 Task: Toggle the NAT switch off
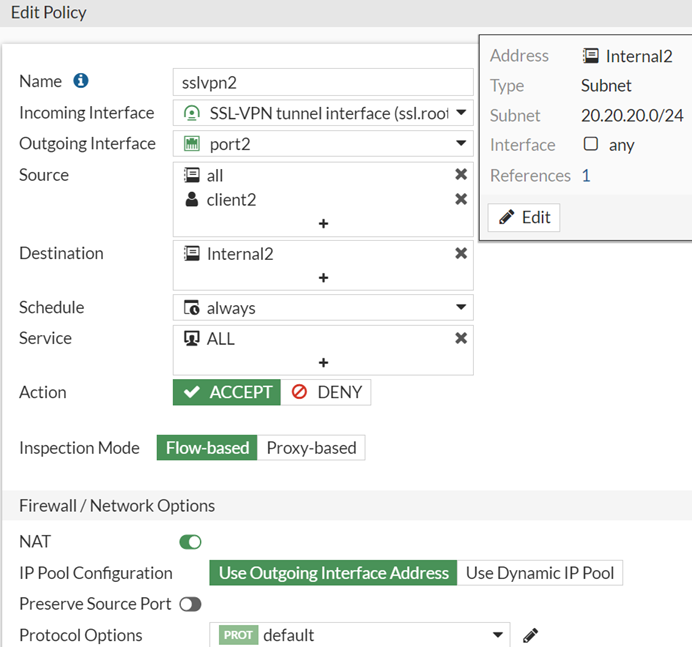190,542
